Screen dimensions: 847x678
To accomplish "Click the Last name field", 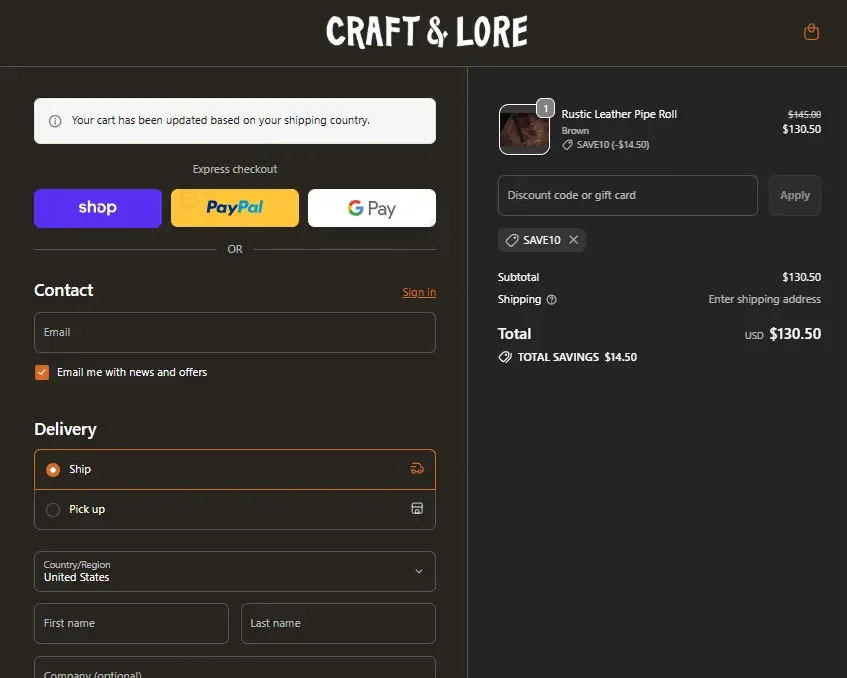I will tap(338, 623).
